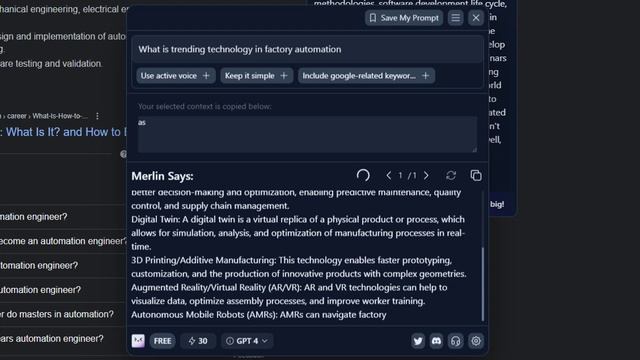Click the '3D Printing/Additive Manufacturing' response line
Viewport: 640px width, 360px height.
coord(299,267)
